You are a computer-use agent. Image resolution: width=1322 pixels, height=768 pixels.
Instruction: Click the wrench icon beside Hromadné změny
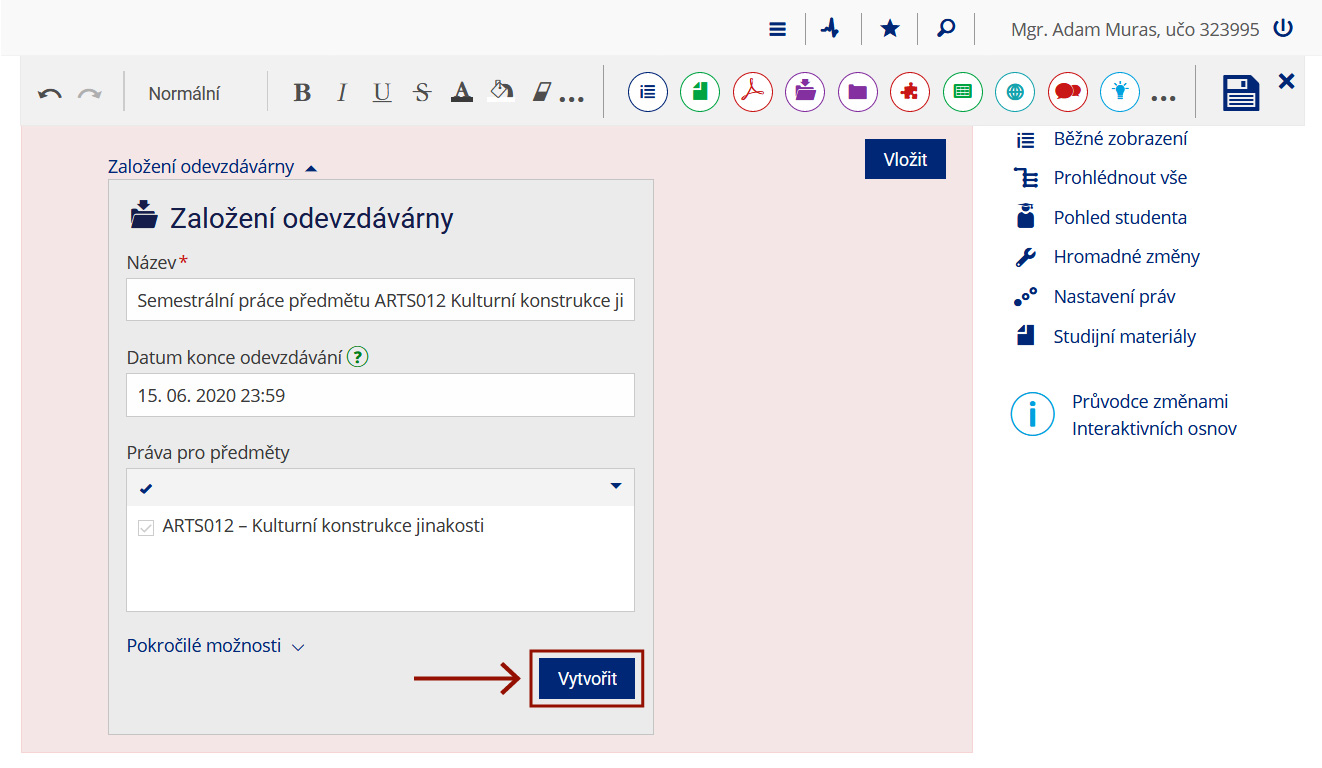[1025, 257]
